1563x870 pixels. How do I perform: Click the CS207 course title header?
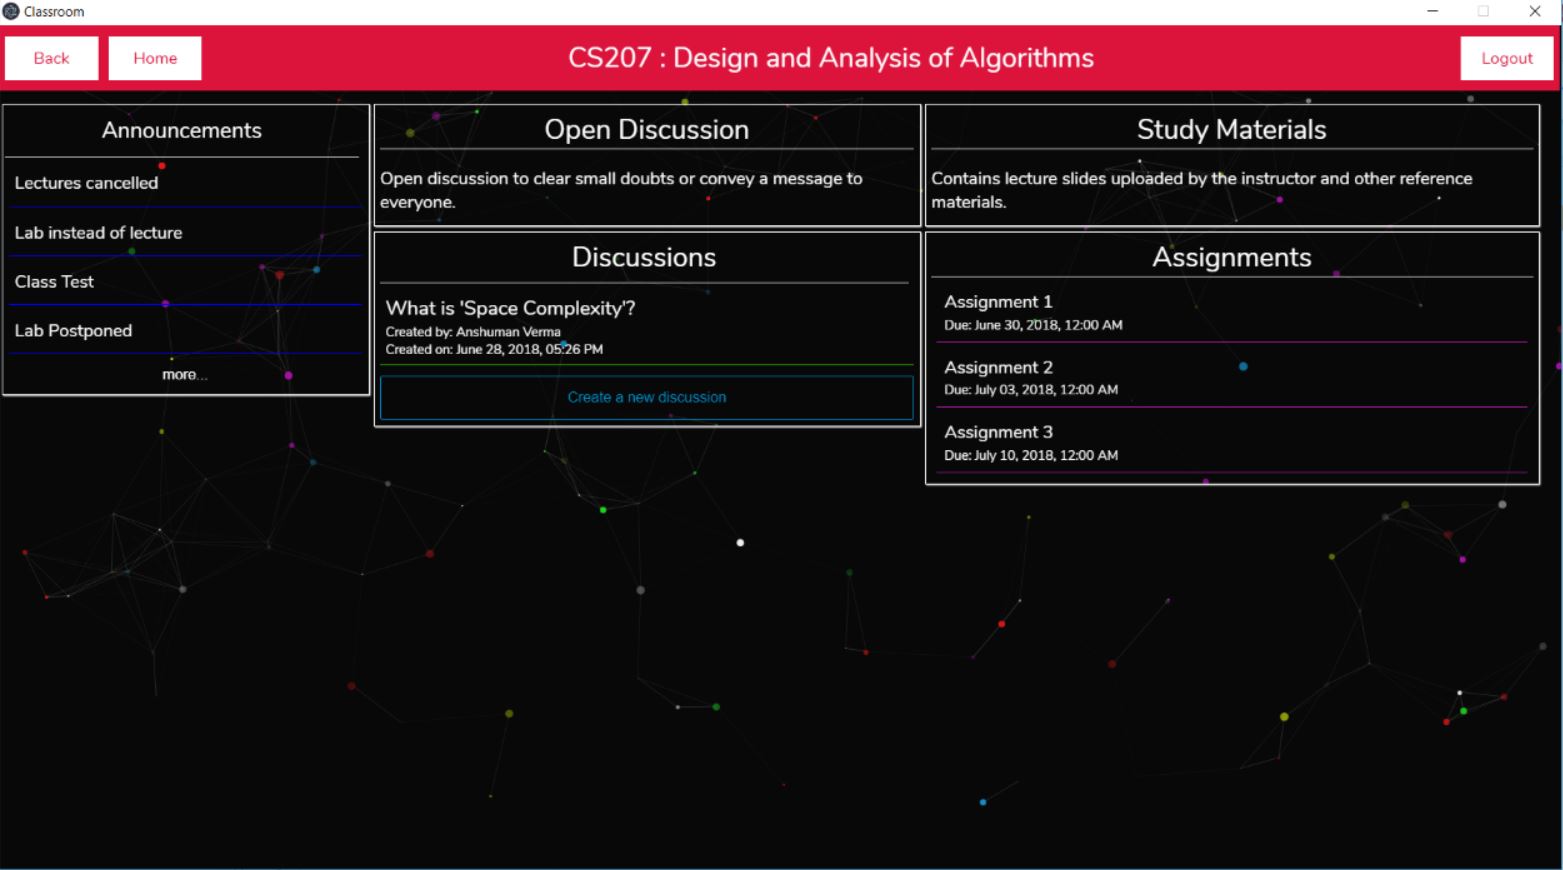tap(831, 58)
